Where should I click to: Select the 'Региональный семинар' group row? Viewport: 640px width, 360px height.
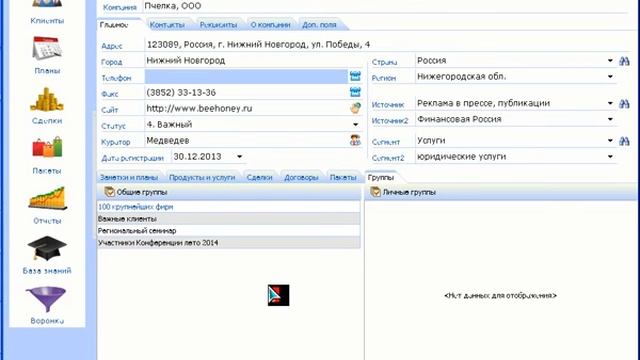(229, 231)
